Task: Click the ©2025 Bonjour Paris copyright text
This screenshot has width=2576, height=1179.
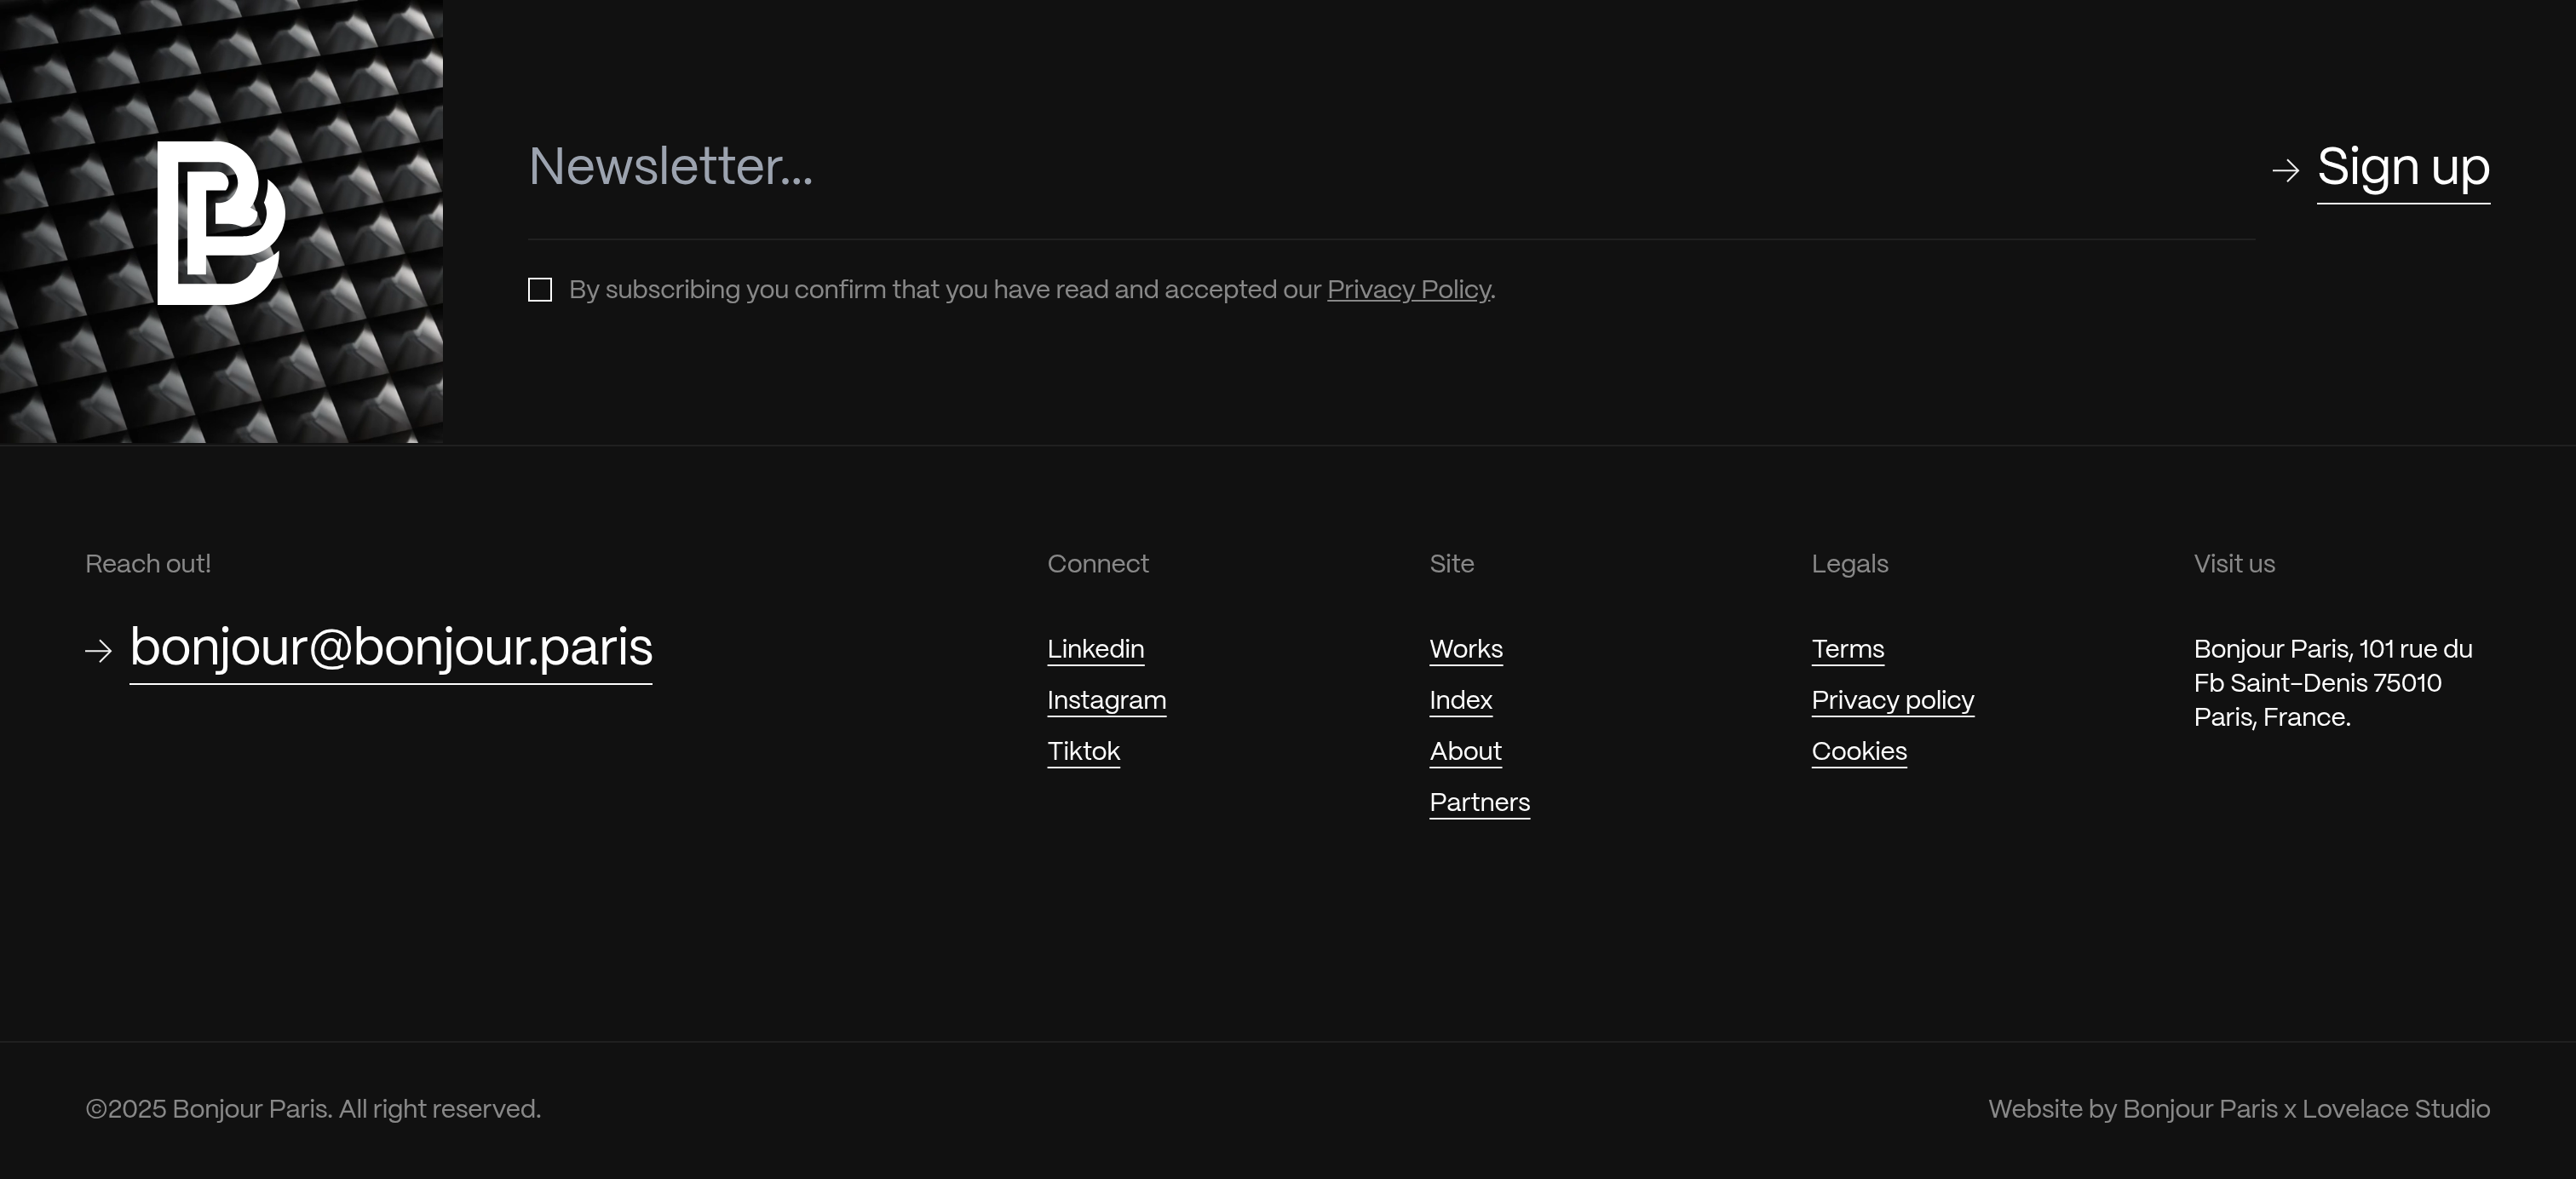Action: (313, 1109)
